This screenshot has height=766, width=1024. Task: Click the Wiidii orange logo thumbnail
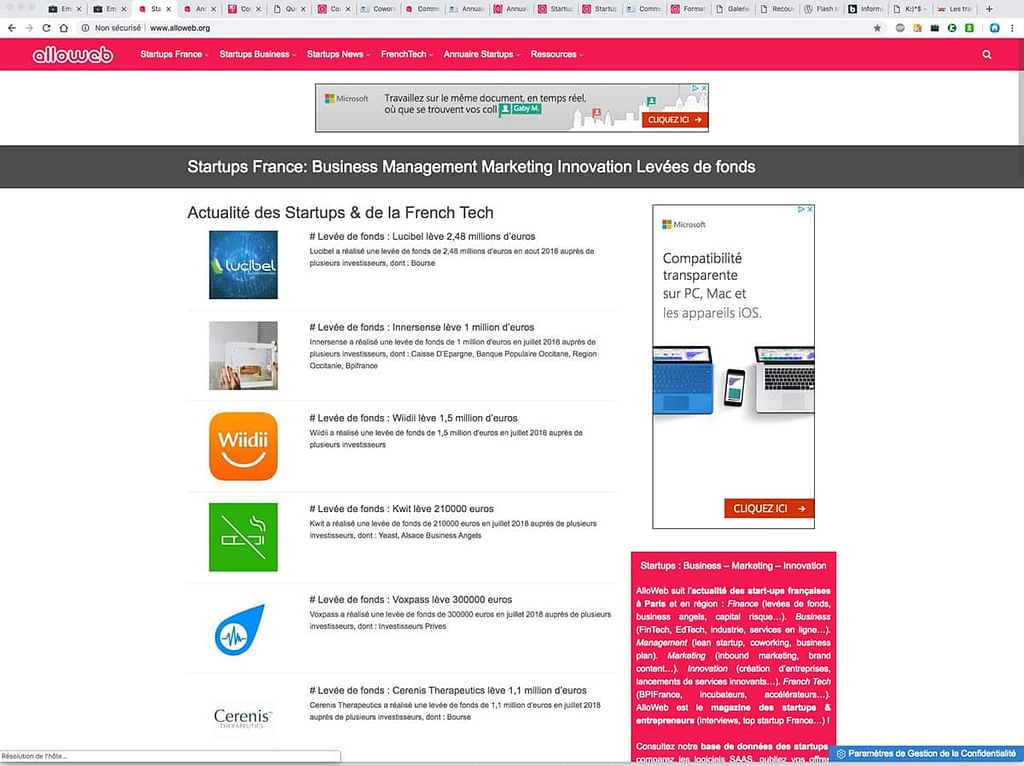click(x=243, y=446)
